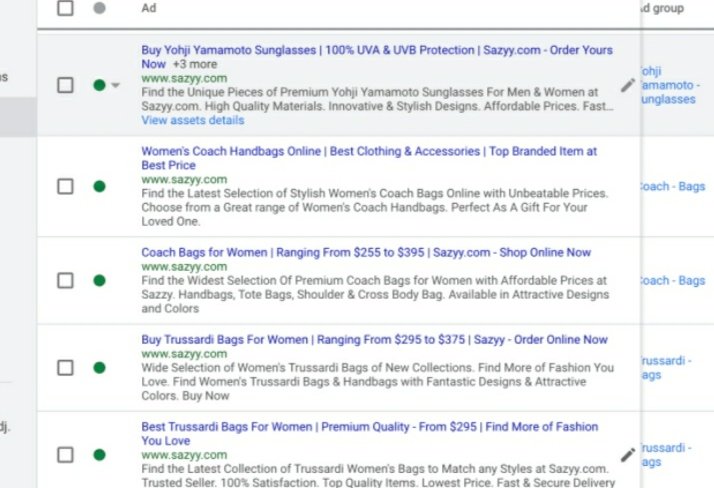Click description 'Find the Latest Selection of Stylish Women's Coach'
The image size is (714, 488).
coord(375,207)
